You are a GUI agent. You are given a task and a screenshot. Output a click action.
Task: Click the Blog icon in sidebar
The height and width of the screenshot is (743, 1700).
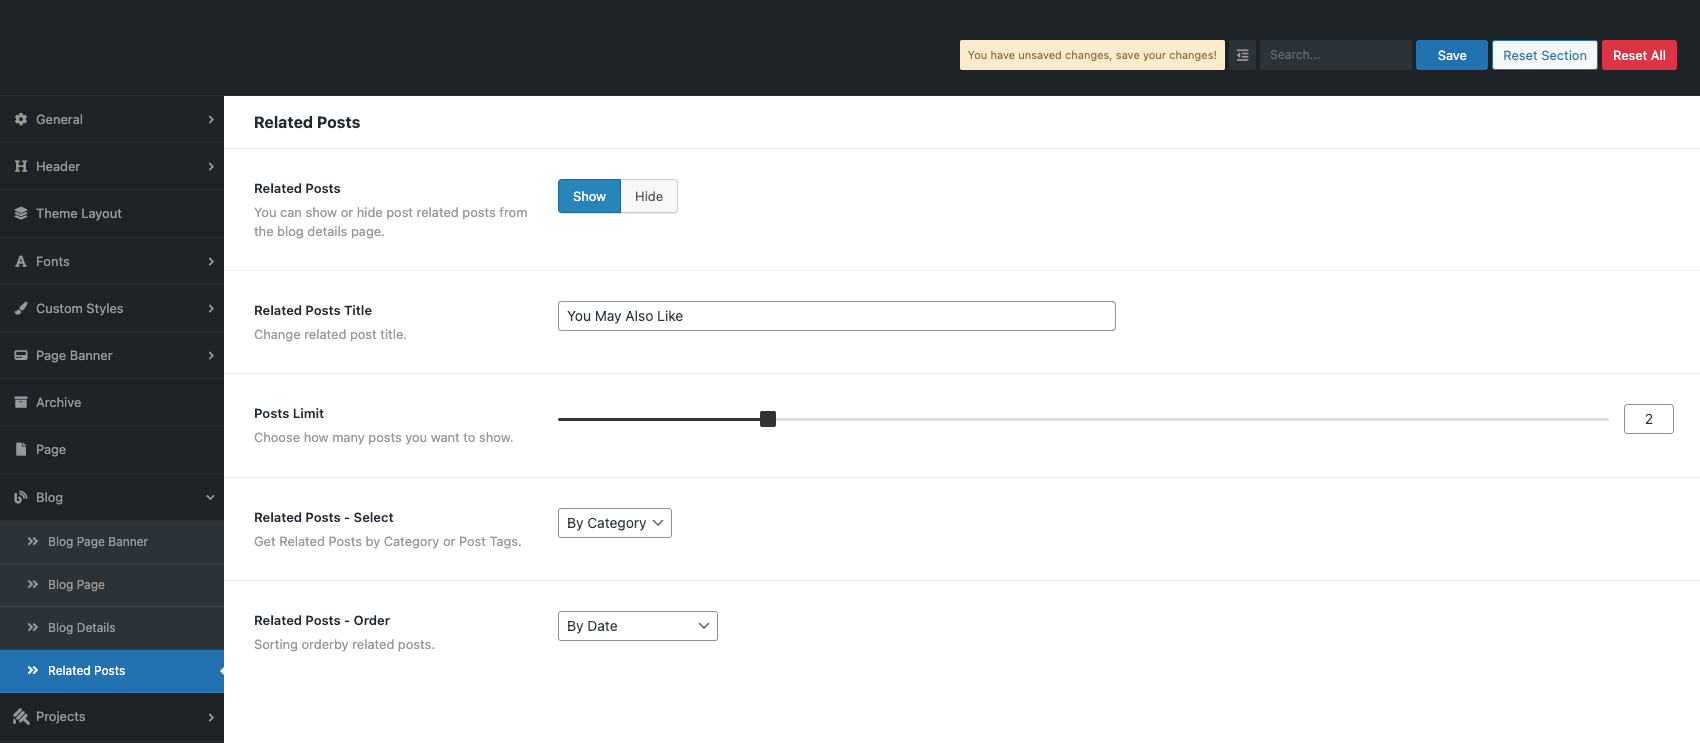(x=21, y=497)
